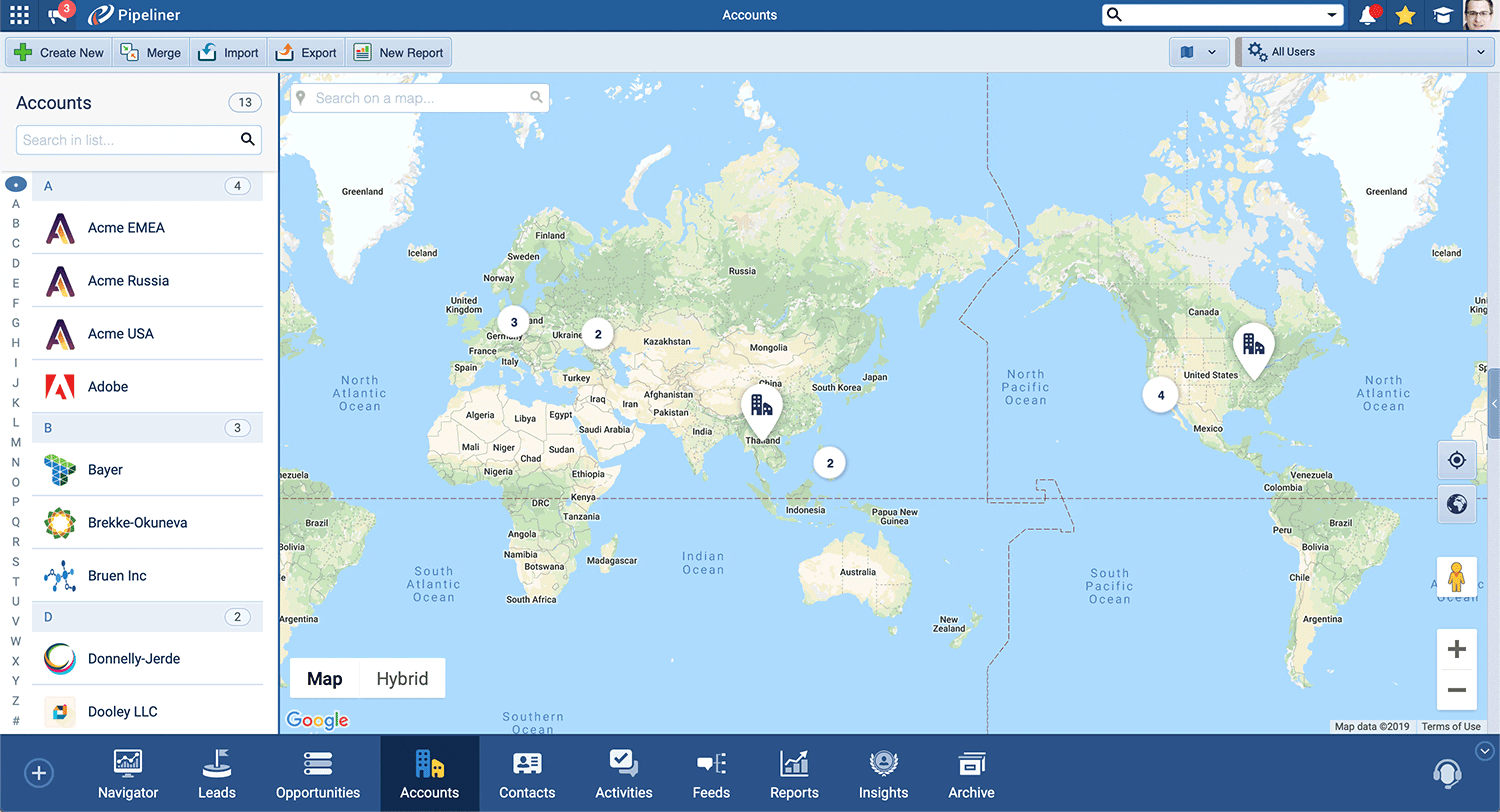Switch to the Opportunities tab
The width and height of the screenshot is (1500, 812).
click(318, 773)
